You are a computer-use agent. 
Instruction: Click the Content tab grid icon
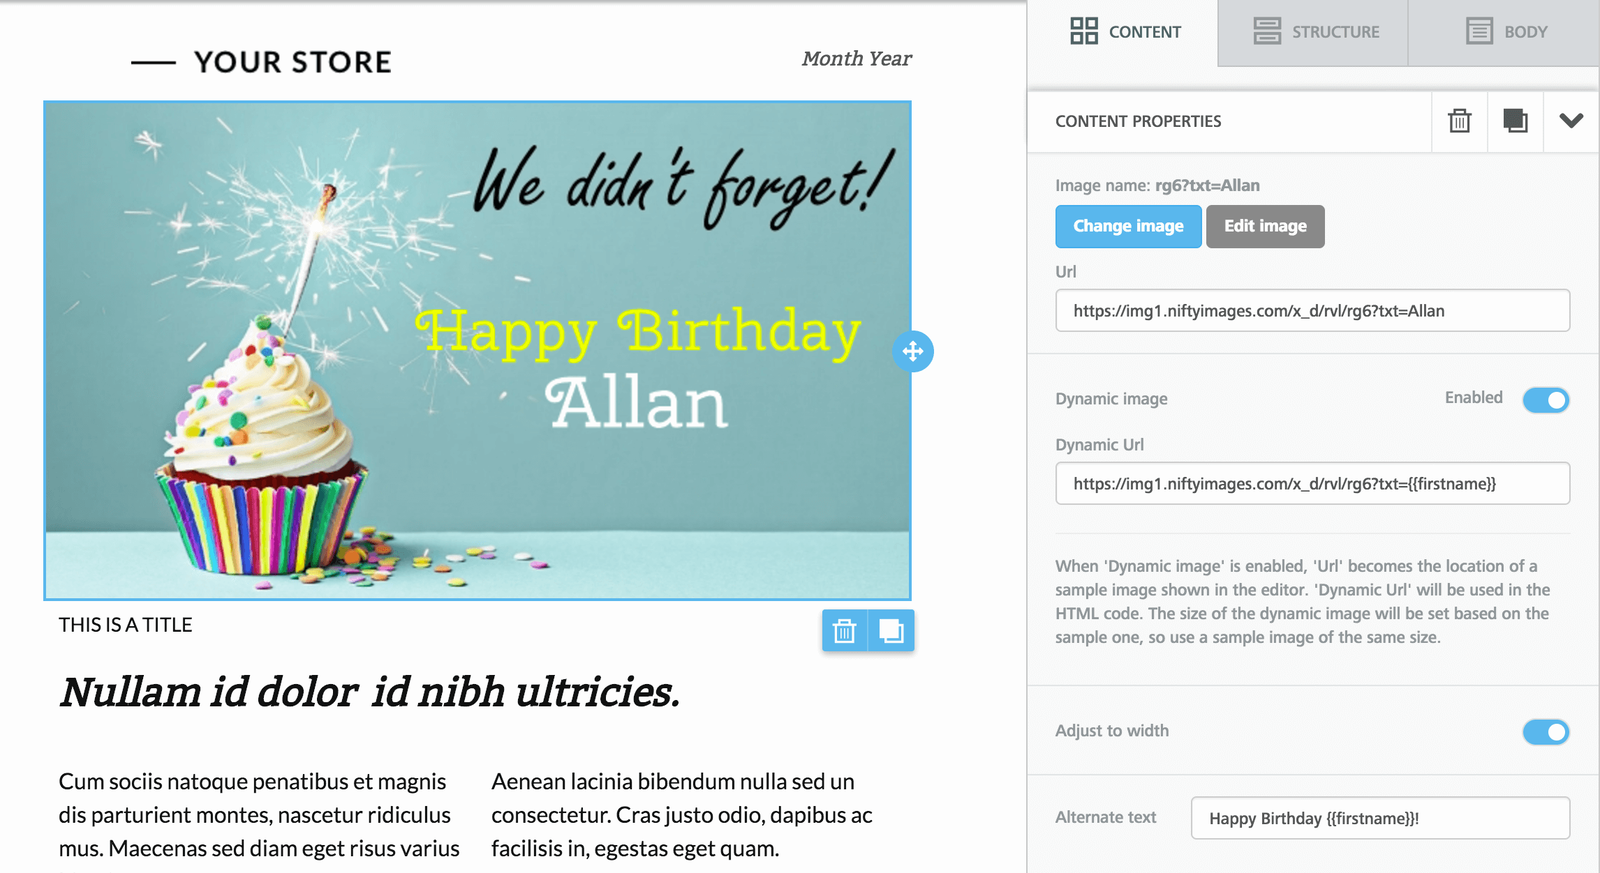[x=1084, y=31]
